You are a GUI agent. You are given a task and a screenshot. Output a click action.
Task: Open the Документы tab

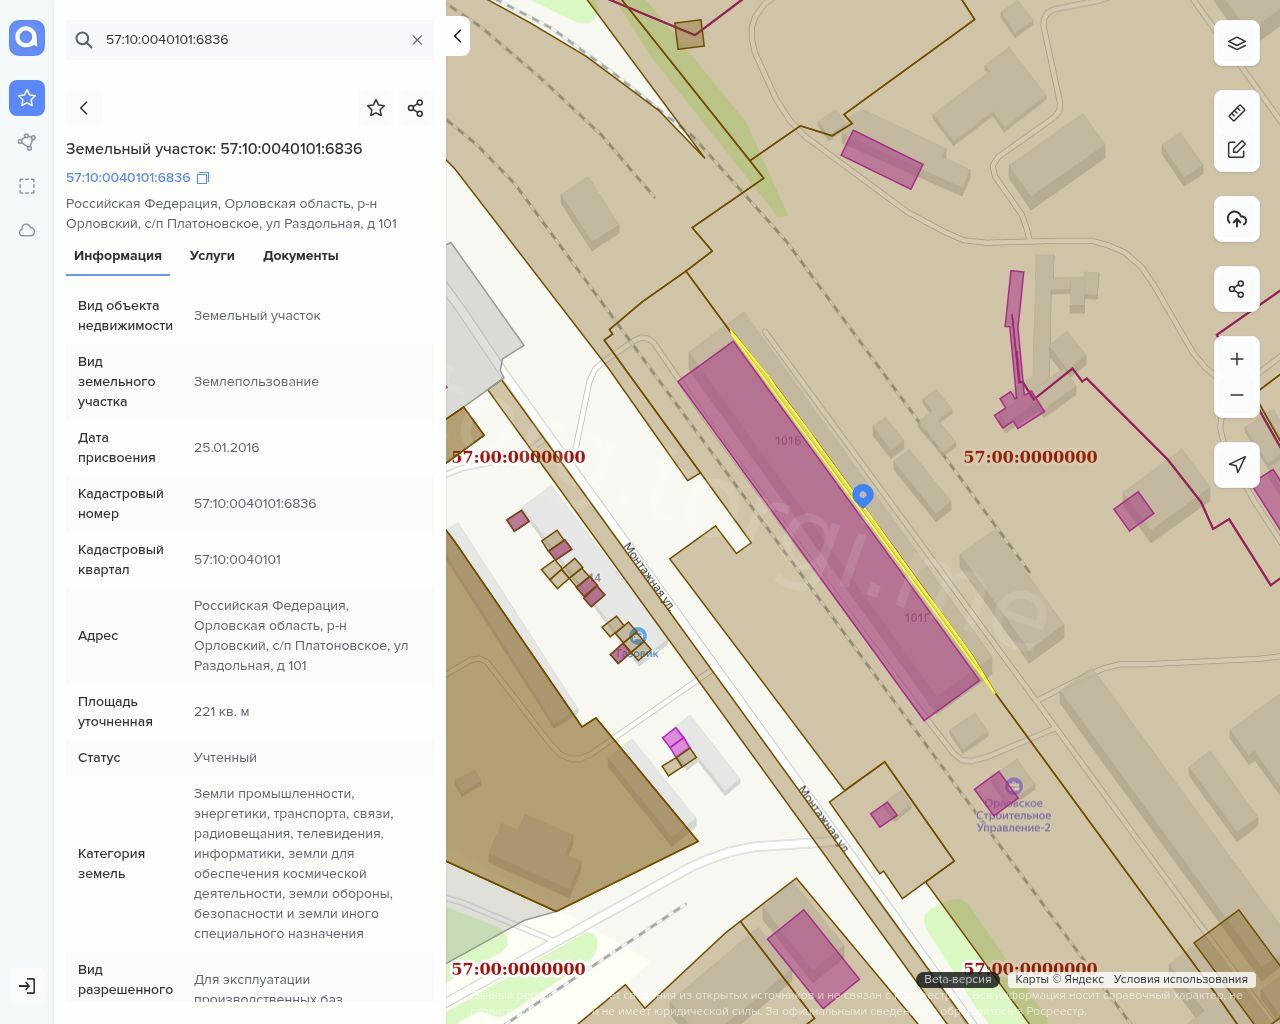[300, 256]
